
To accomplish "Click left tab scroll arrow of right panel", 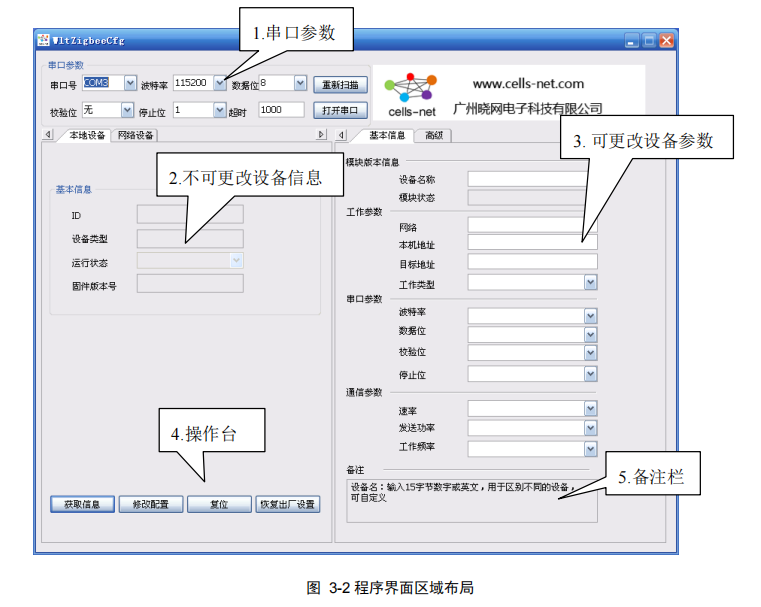I will pos(342,135).
